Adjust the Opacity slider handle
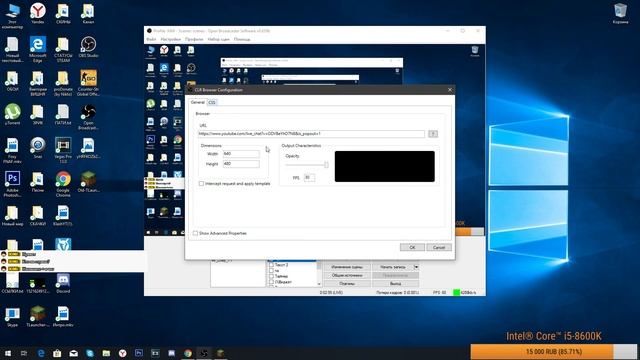The height and width of the screenshot is (360, 640). pos(326,165)
